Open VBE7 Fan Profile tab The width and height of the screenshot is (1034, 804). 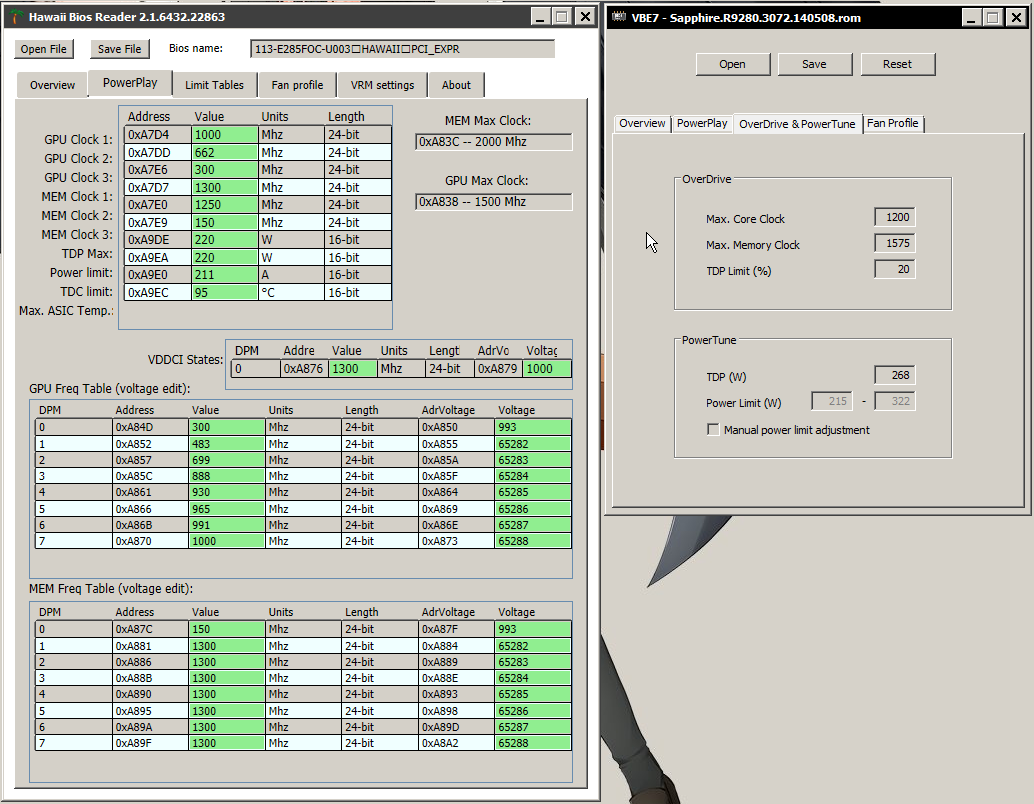coord(892,123)
